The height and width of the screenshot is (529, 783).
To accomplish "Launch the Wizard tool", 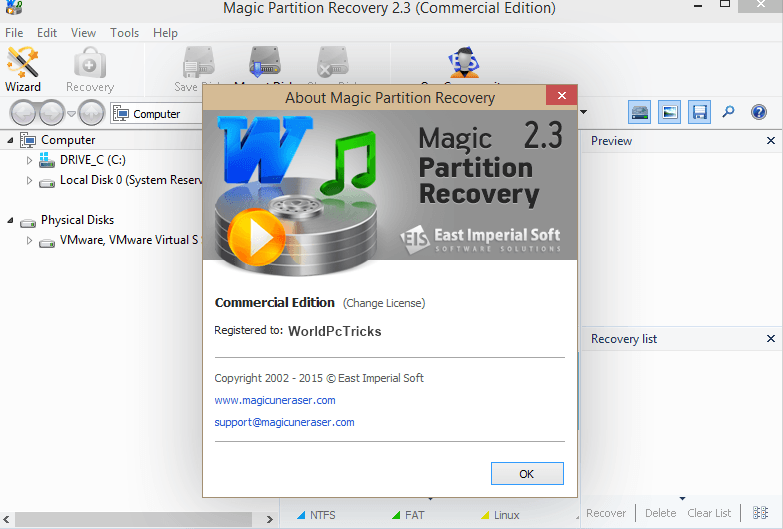I will [x=22, y=69].
